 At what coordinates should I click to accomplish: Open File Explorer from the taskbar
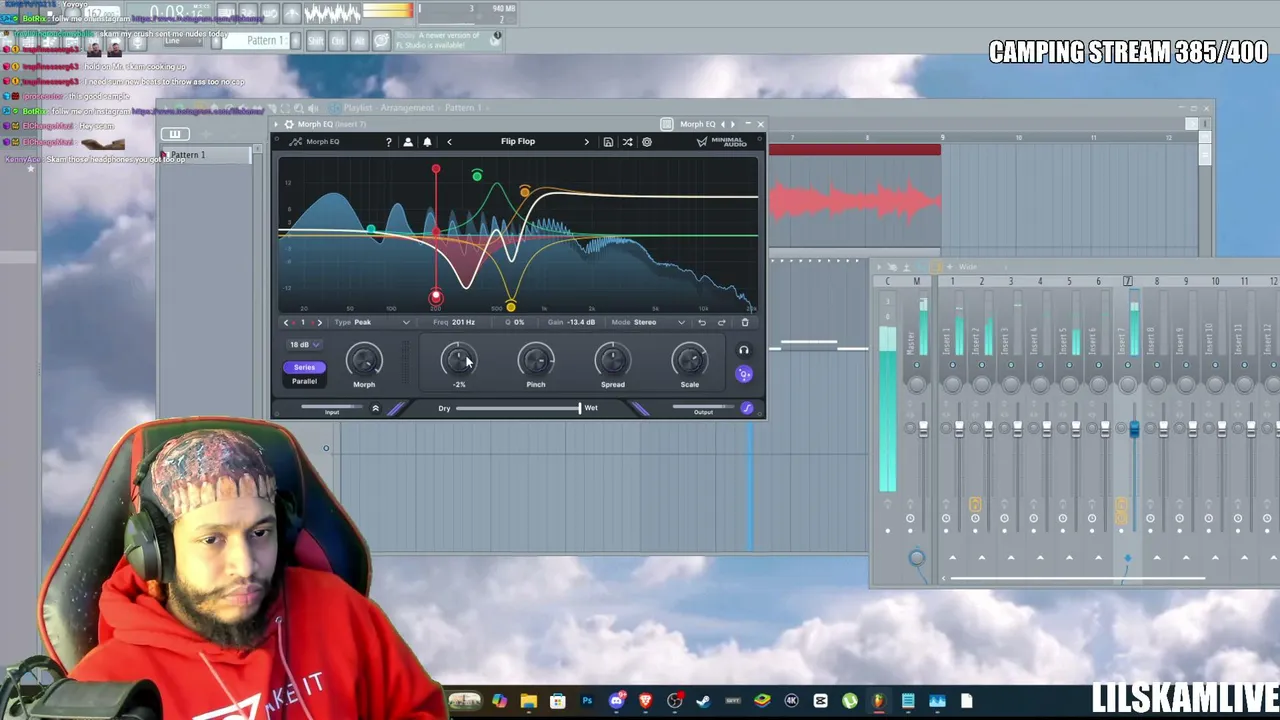pyautogui.click(x=529, y=701)
